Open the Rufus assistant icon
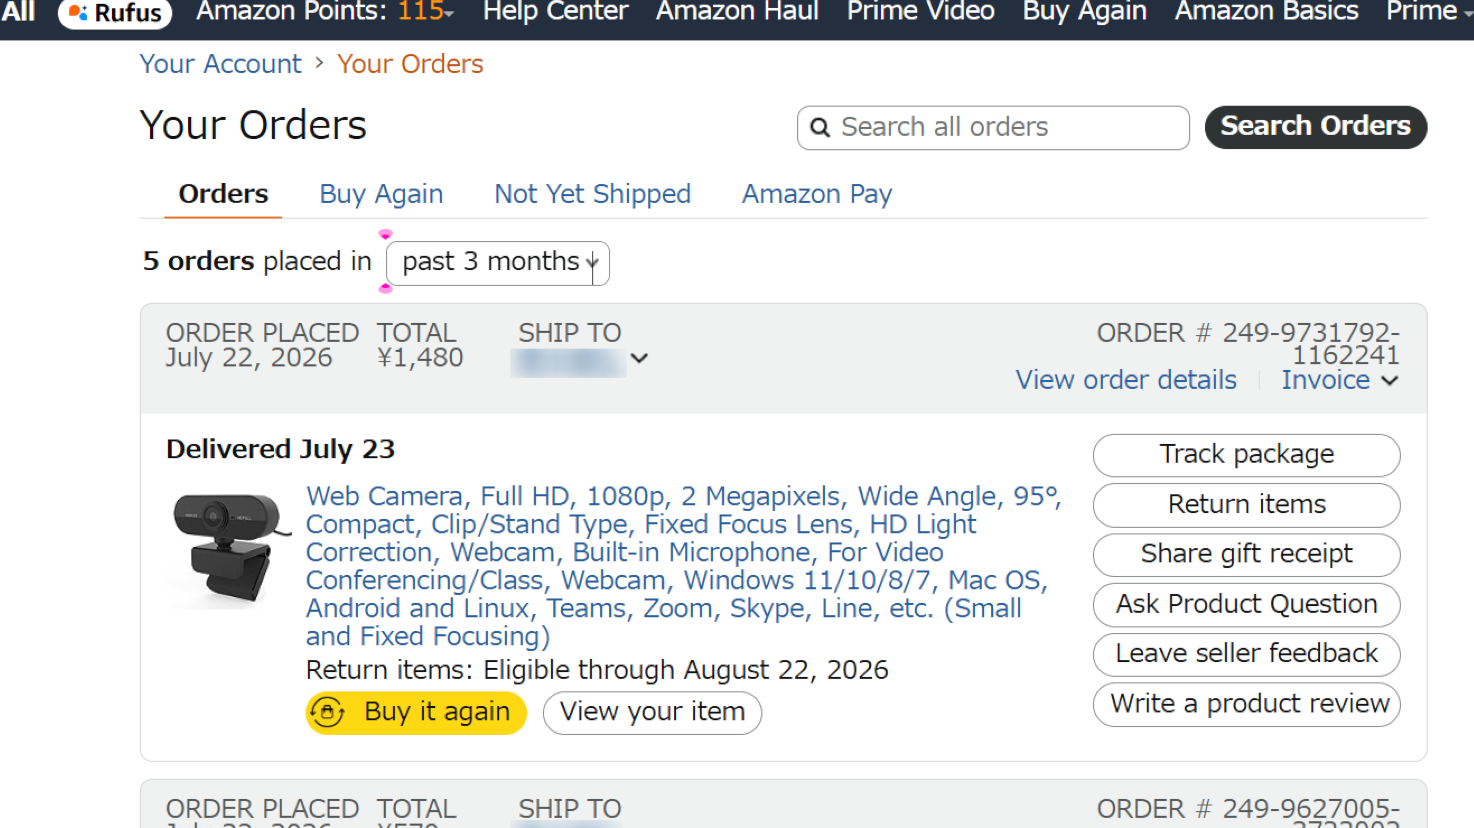Screen dimensions: 1474x828 click(x=78, y=13)
